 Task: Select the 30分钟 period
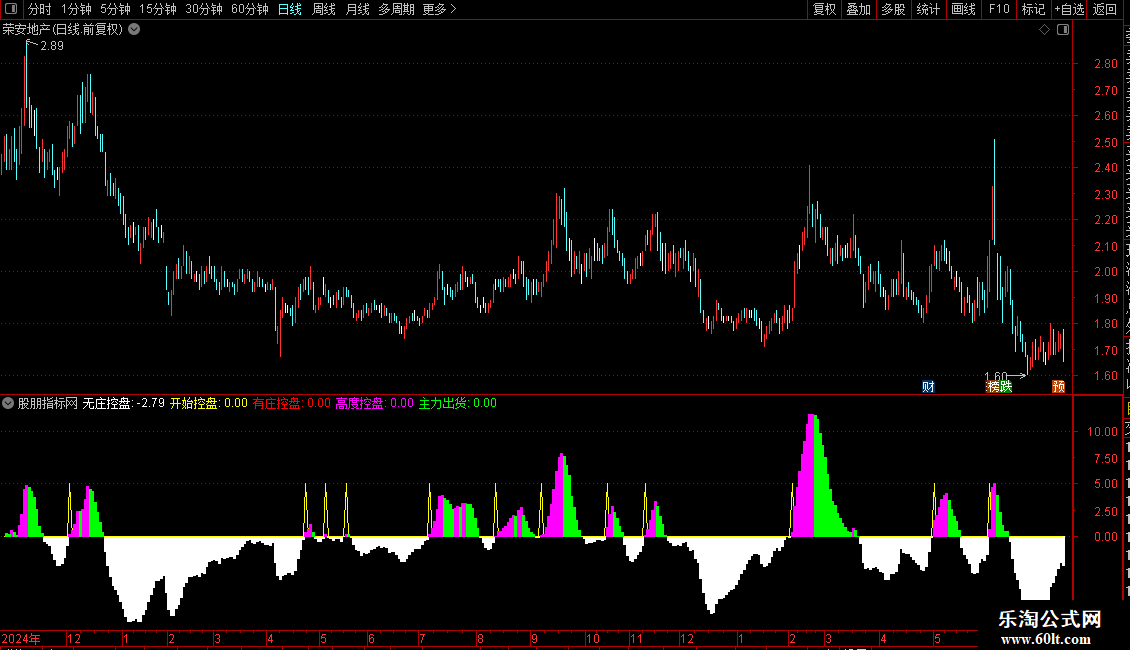pyautogui.click(x=203, y=9)
